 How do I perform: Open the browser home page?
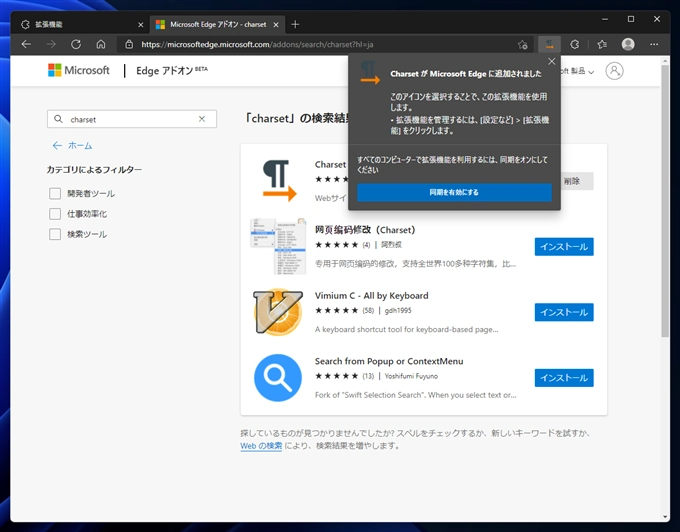[101, 44]
